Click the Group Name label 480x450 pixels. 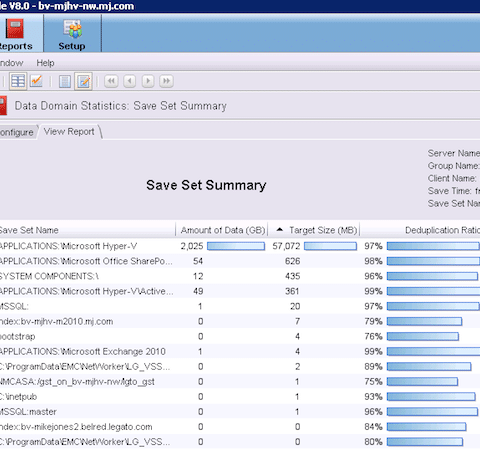coord(454,166)
